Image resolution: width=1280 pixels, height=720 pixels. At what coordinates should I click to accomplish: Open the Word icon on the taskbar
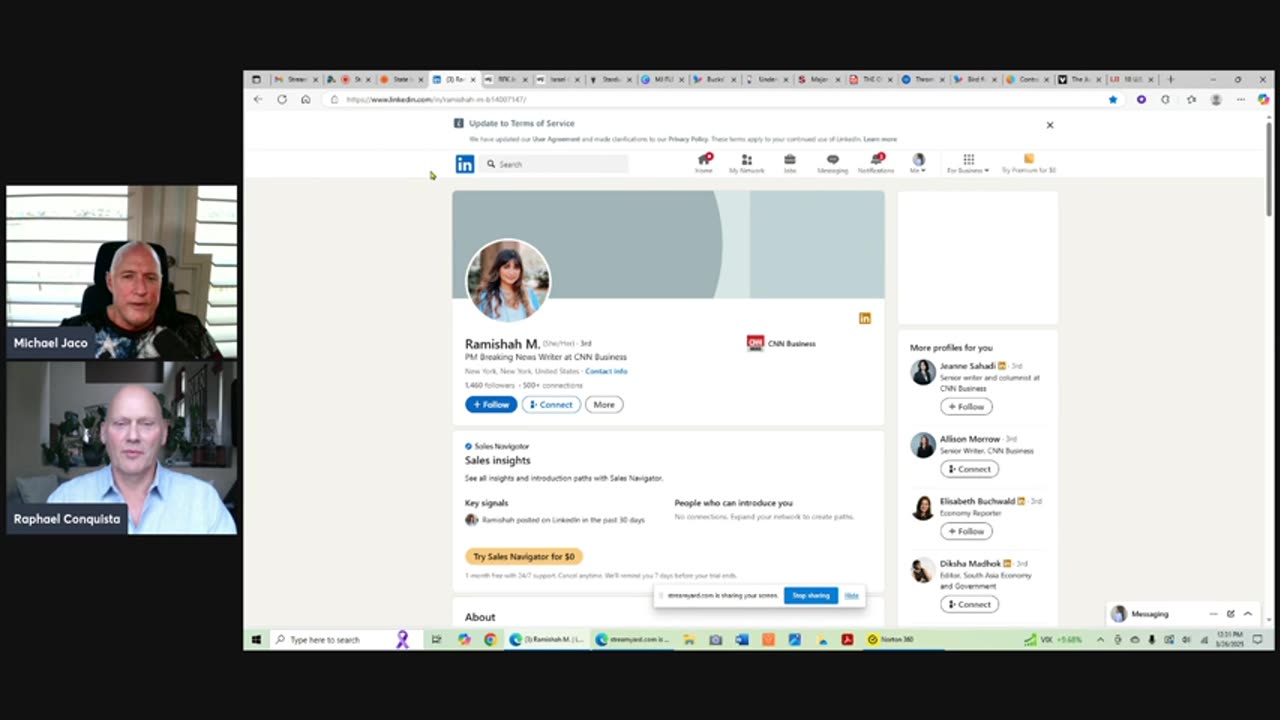742,639
